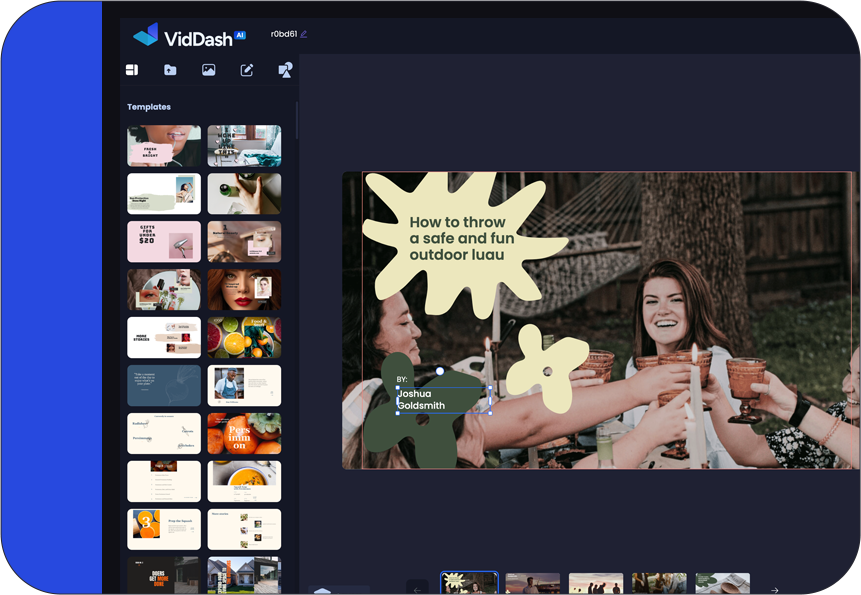
Task: Click the upload folder icon
Action: 170,70
